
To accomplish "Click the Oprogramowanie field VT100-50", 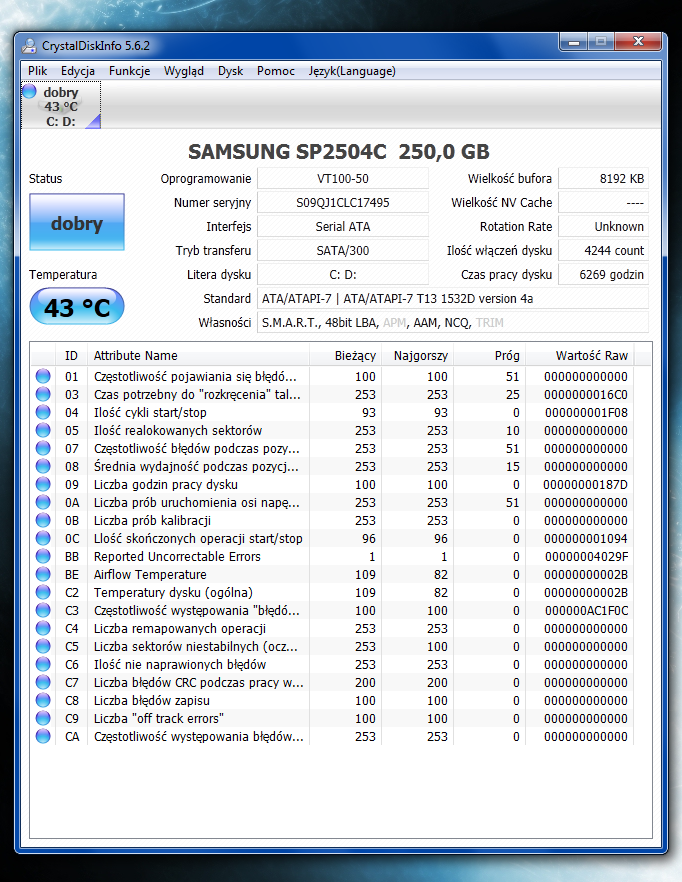I will pos(343,179).
